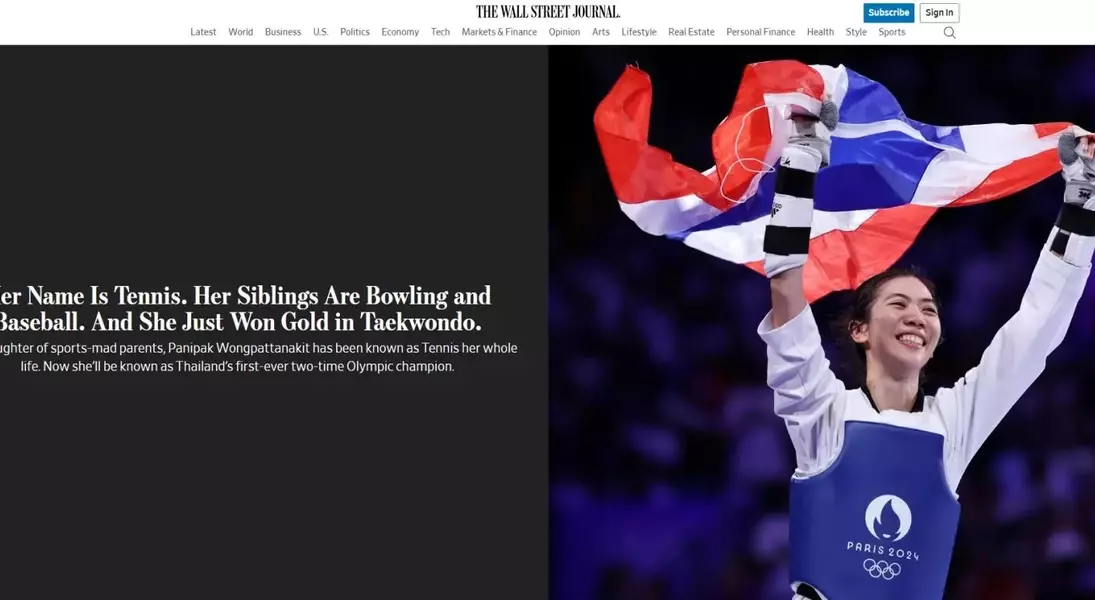Open the search magnifier icon
1095x600 pixels.
tap(949, 32)
